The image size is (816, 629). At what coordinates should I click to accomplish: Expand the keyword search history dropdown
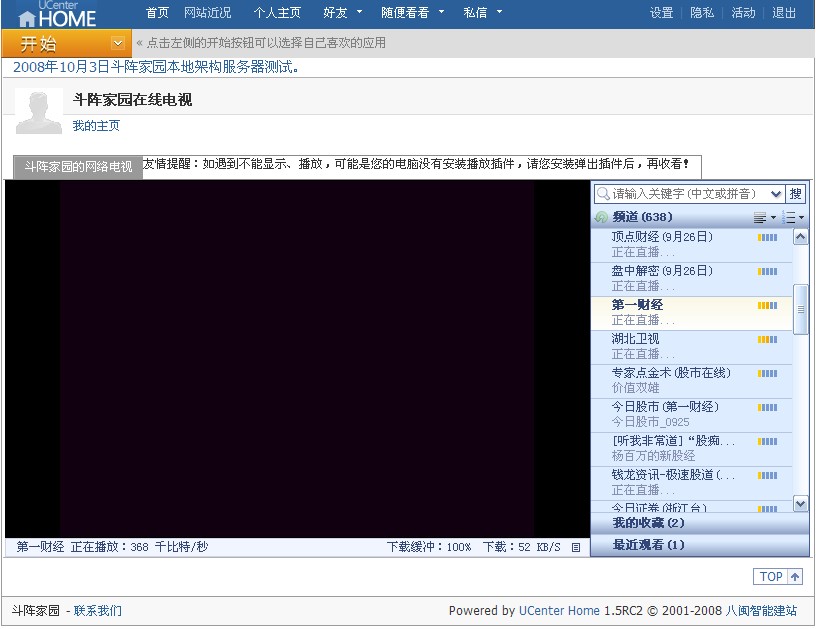[776, 194]
